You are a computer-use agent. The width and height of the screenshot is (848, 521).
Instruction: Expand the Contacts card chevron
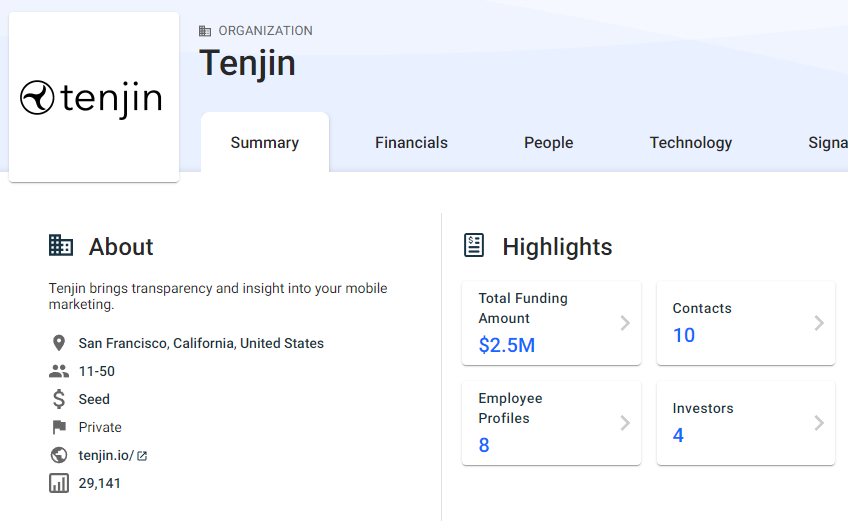[x=819, y=323]
